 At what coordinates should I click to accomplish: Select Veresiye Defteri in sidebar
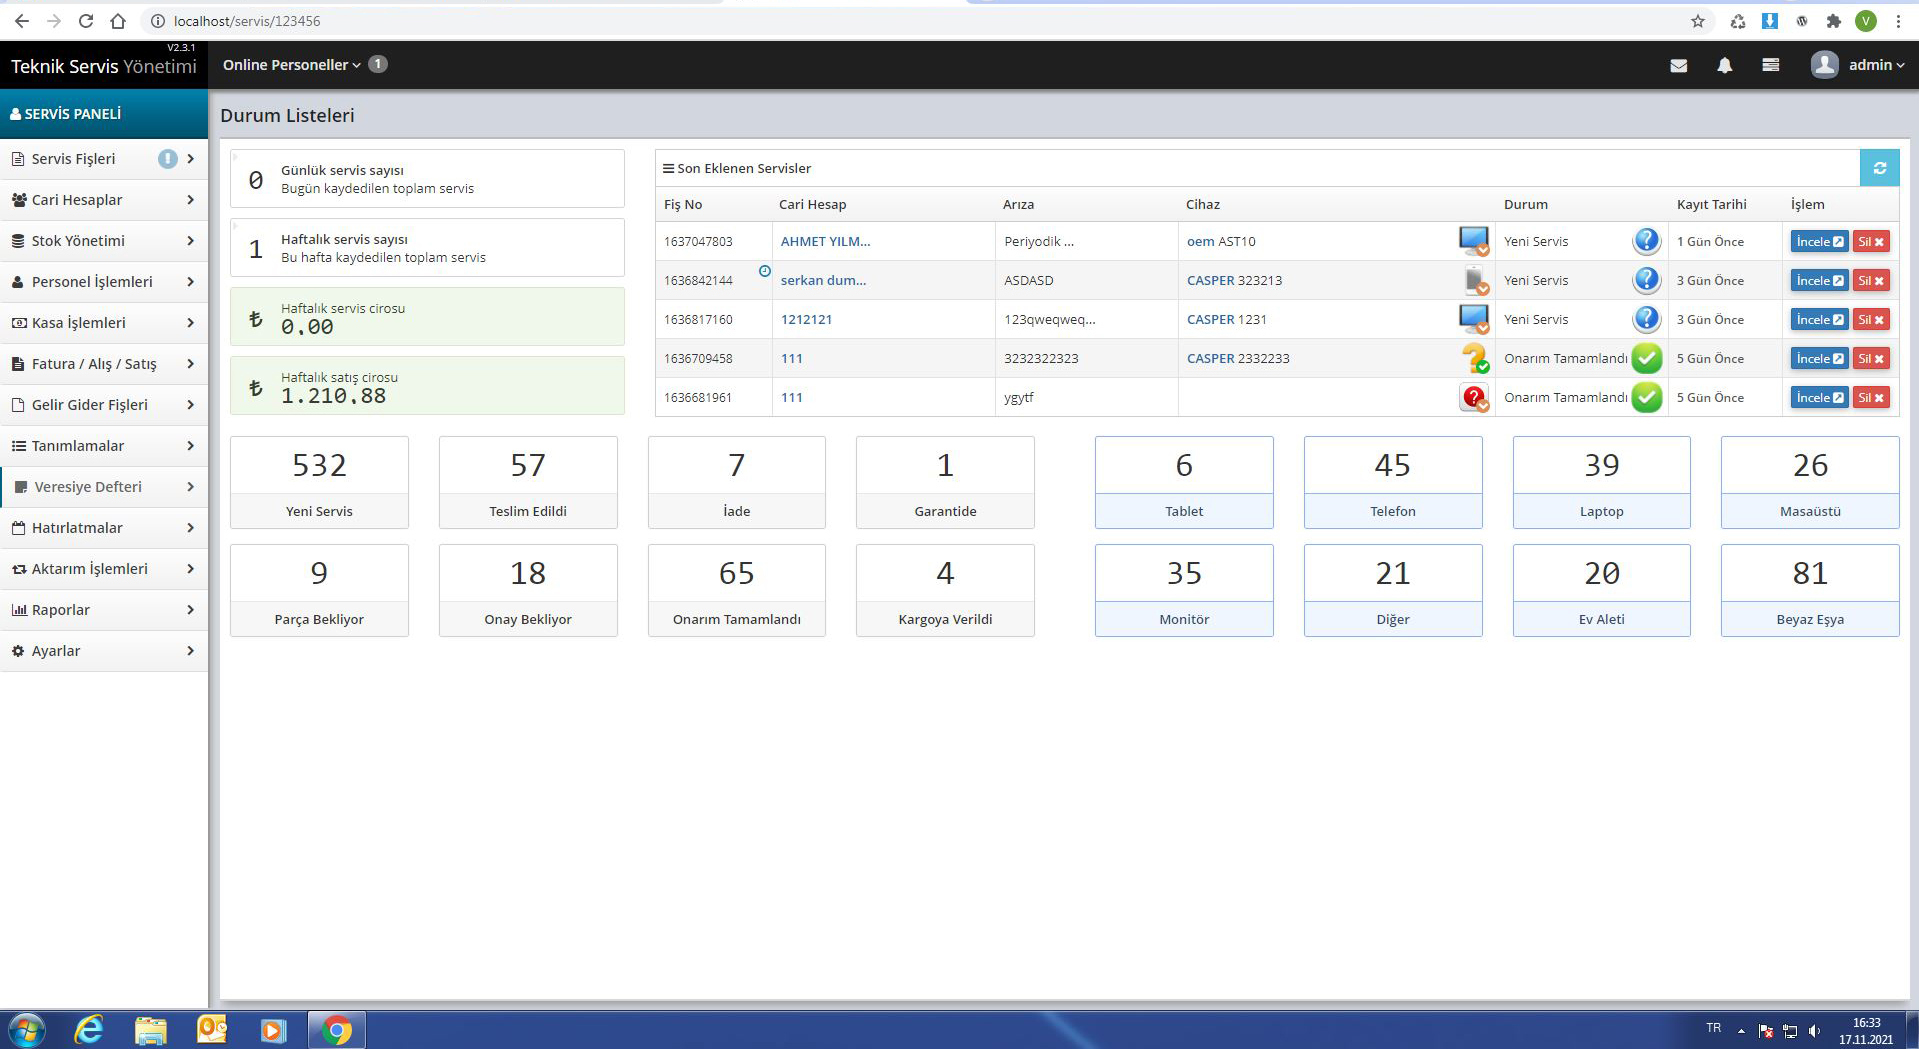tap(104, 487)
